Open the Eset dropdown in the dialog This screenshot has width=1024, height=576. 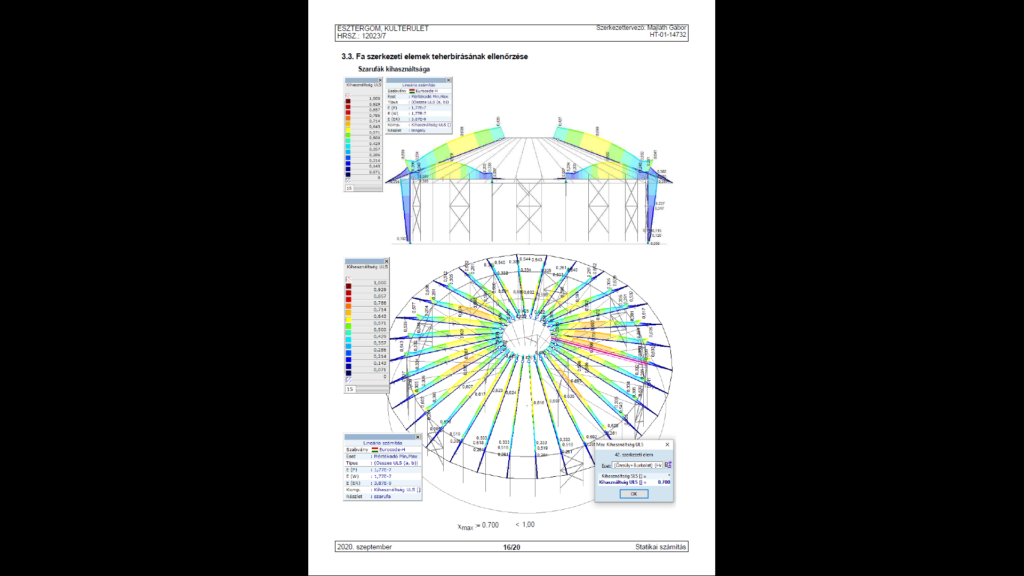coord(637,465)
